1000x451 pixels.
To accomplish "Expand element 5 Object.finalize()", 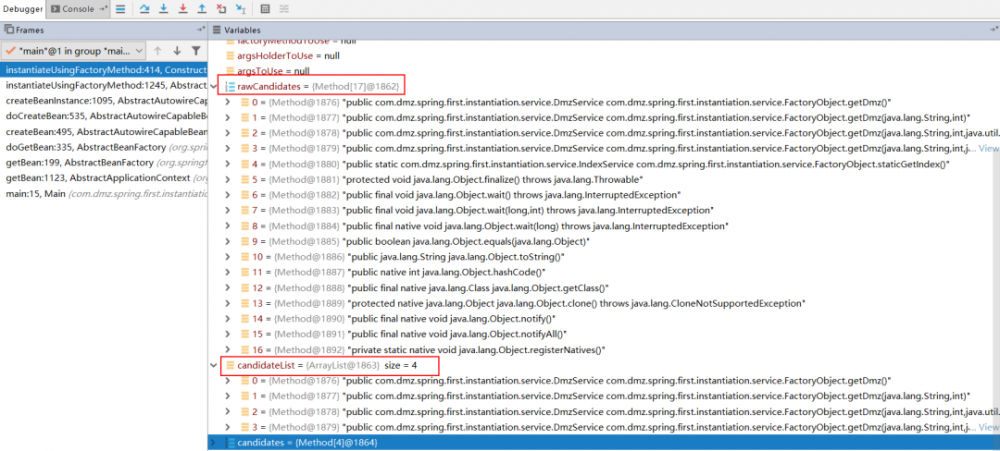I will click(x=229, y=179).
